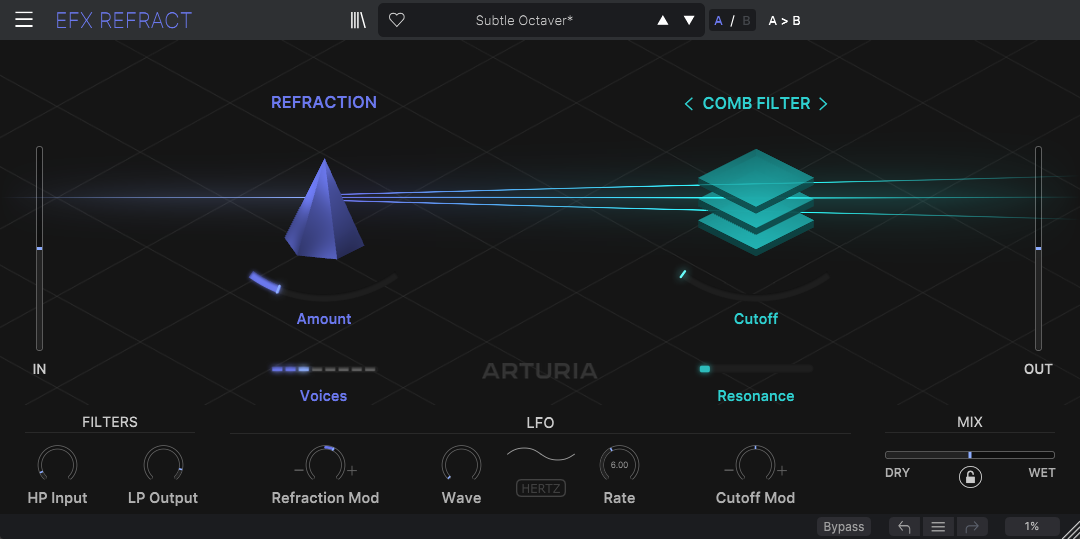This screenshot has height=539, width=1080.
Task: Click the LFO Rate knob
Action: 619,465
